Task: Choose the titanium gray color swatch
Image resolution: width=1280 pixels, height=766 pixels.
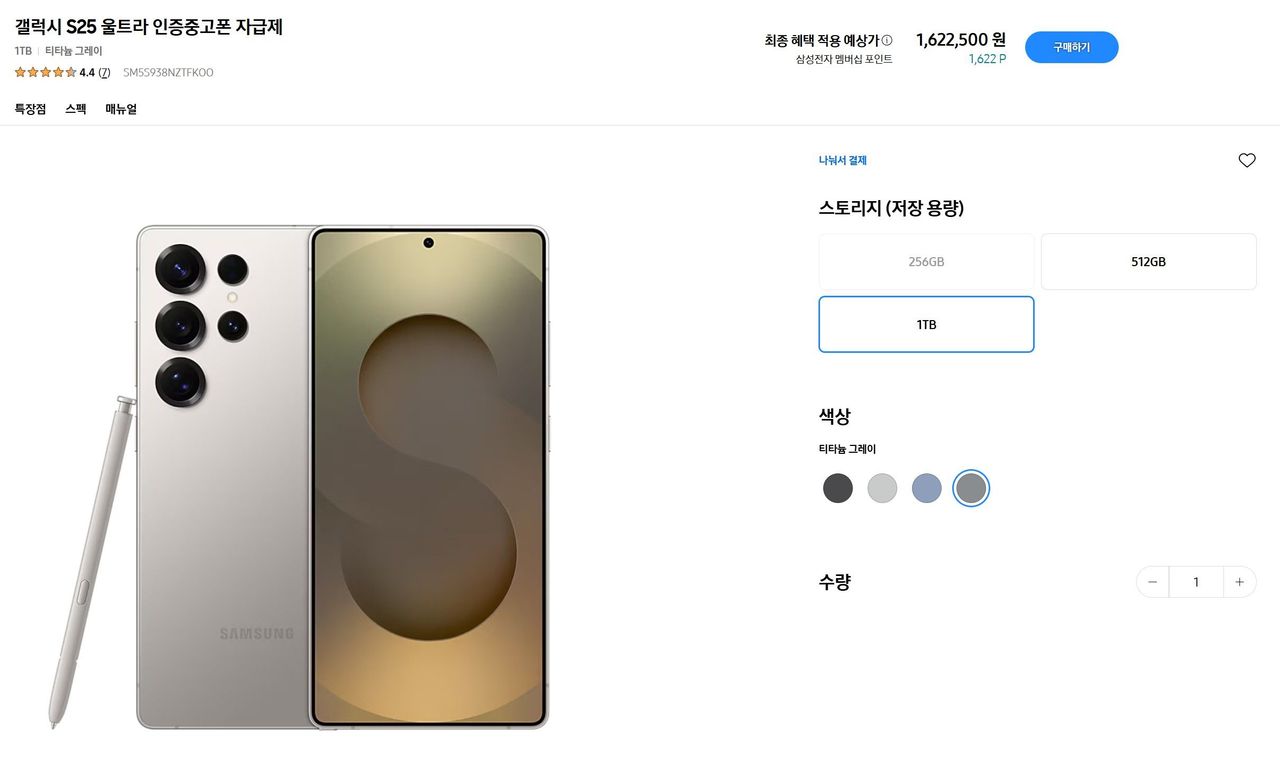Action: coord(971,488)
